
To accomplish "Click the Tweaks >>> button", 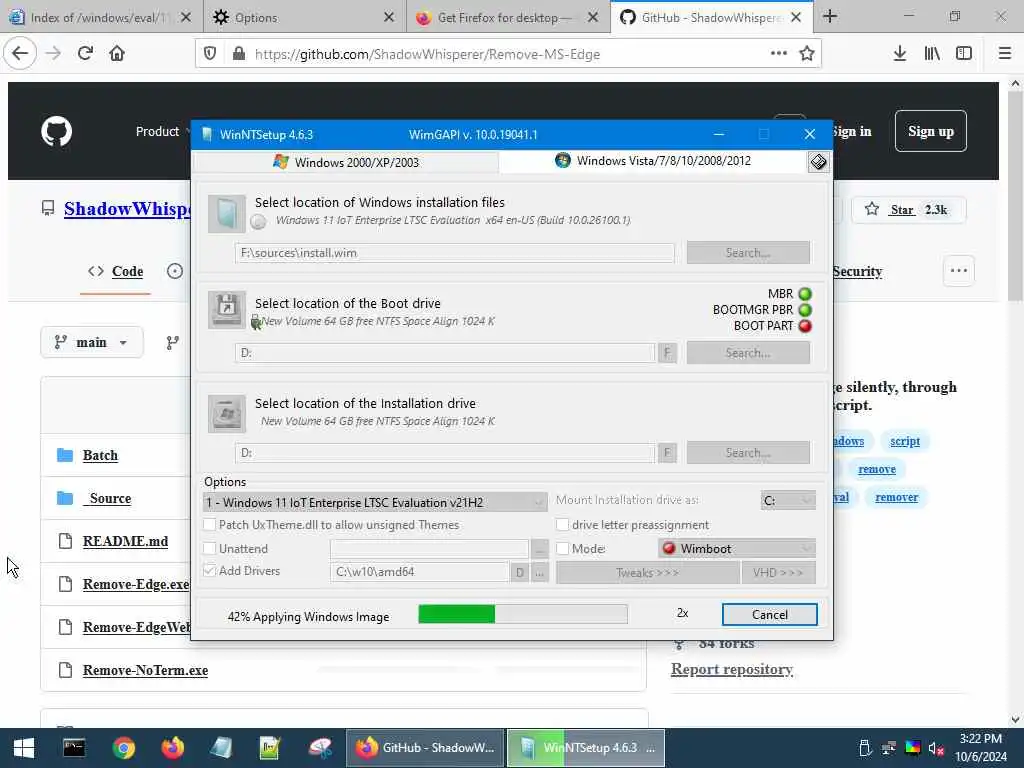I will pyautogui.click(x=647, y=573).
